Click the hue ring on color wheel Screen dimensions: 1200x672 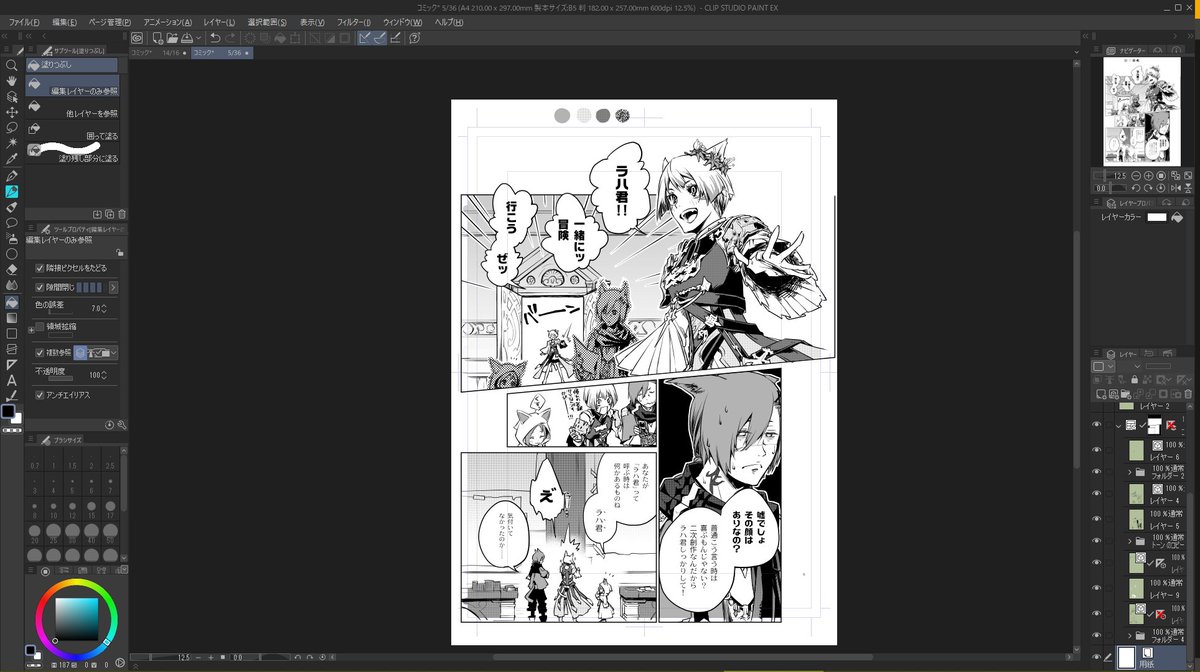tap(77, 584)
